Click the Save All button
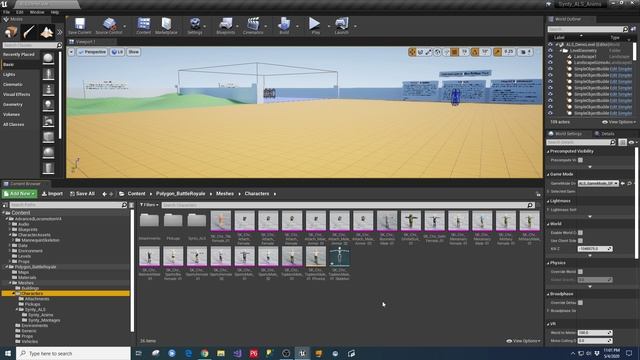640x360 pixels. (82, 194)
